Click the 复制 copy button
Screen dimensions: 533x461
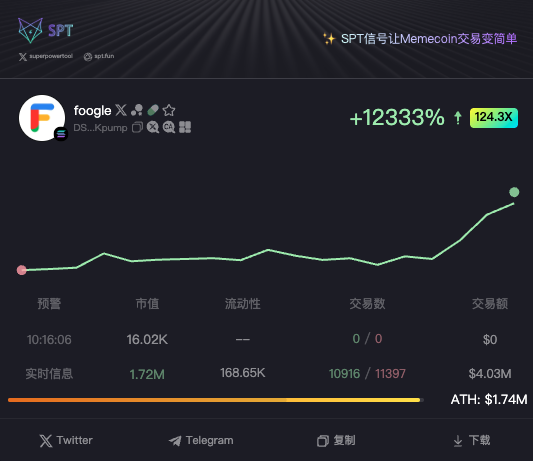click(336, 441)
